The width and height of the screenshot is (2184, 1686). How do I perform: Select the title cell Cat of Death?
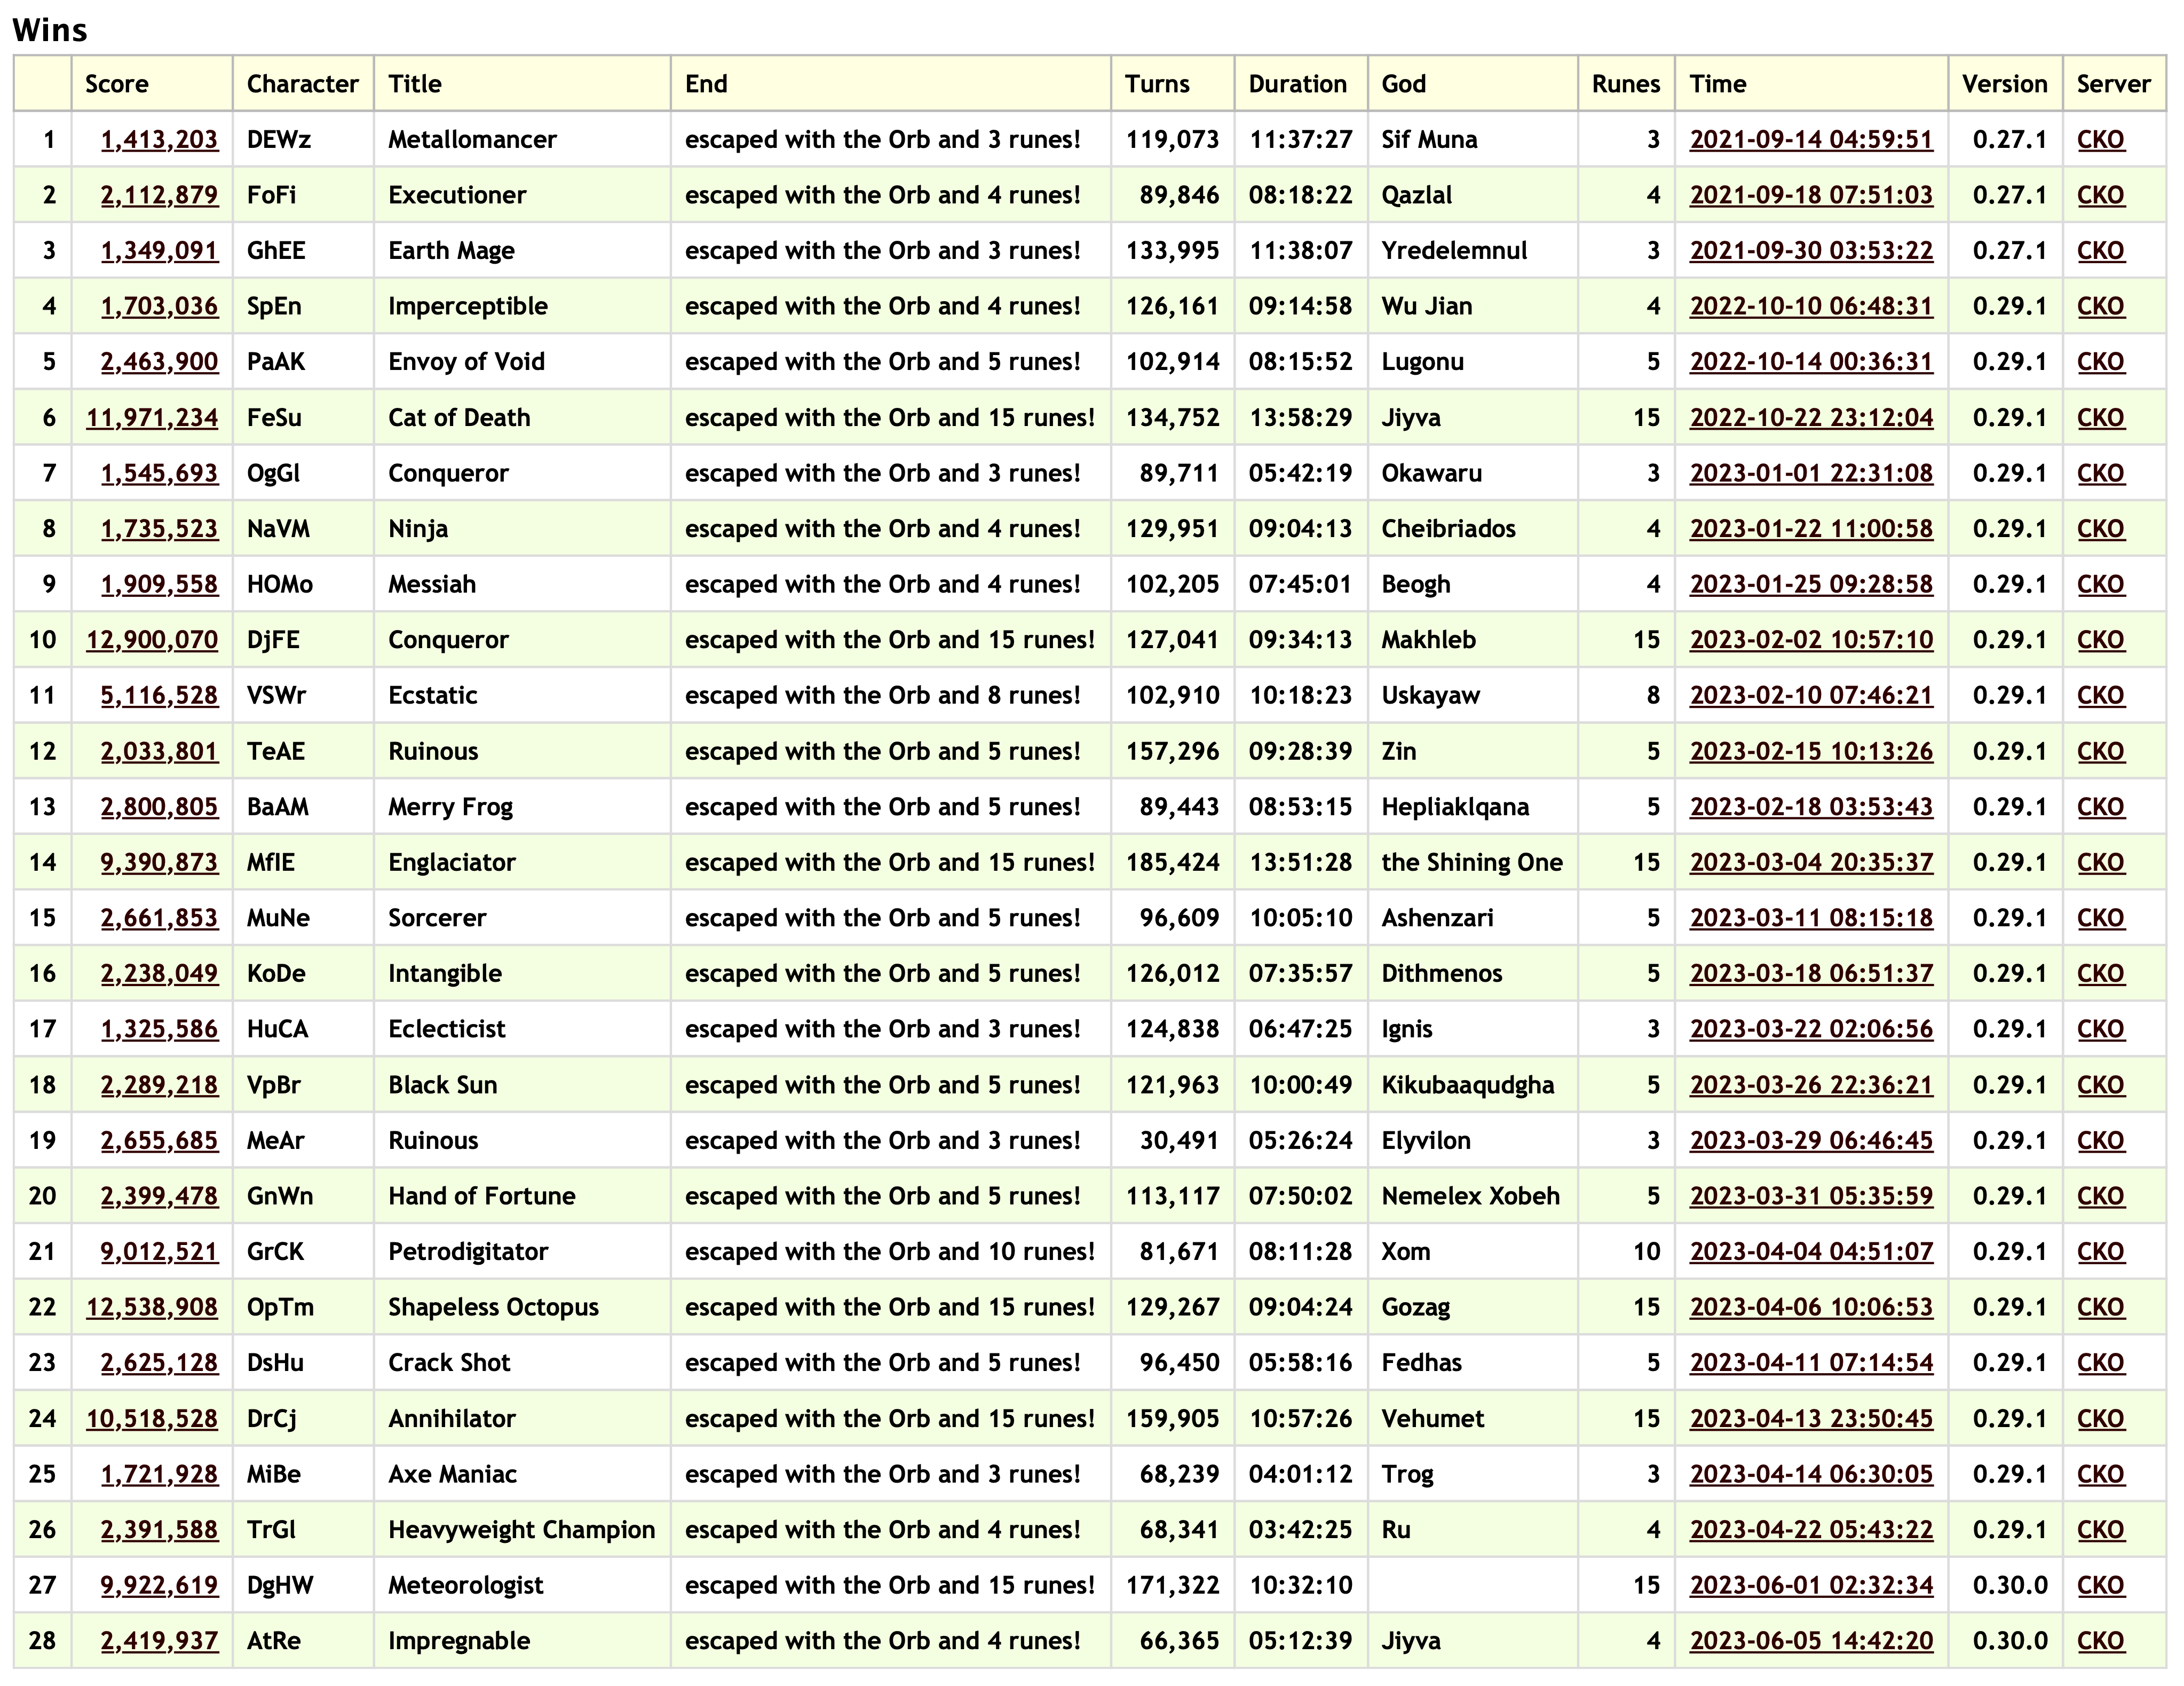pyautogui.click(x=522, y=417)
